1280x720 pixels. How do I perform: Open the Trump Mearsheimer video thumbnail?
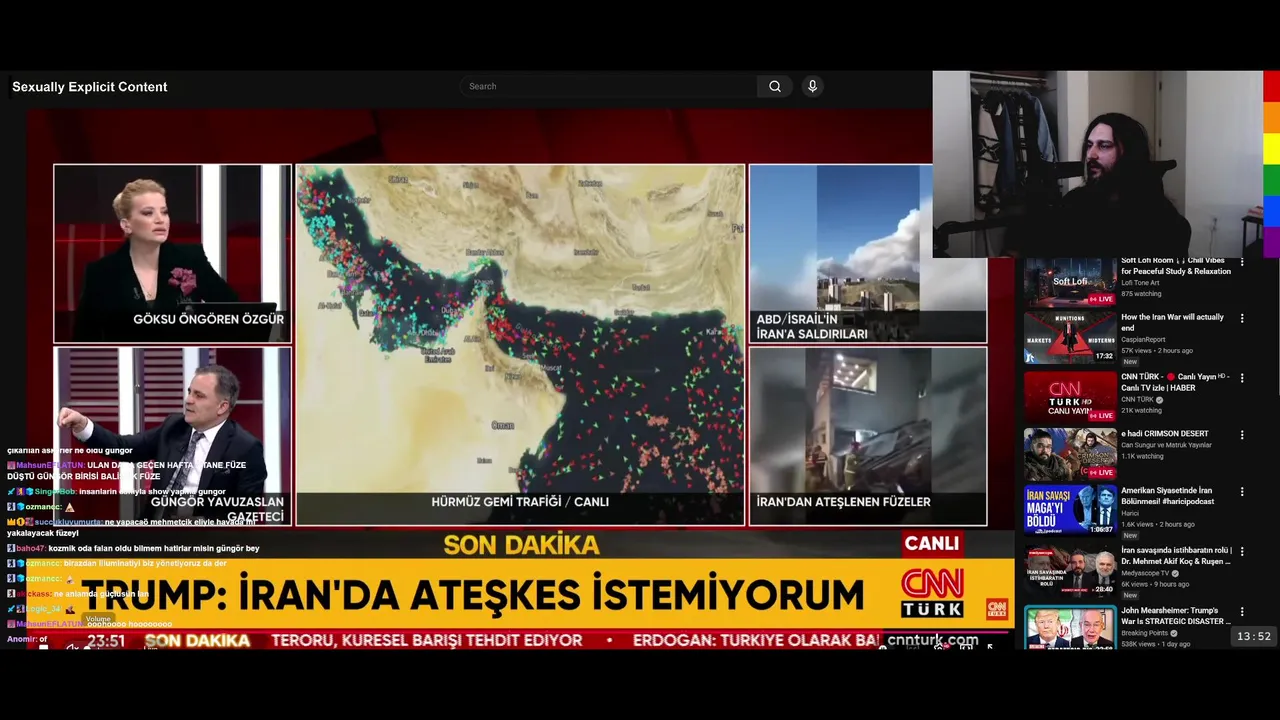click(1069, 627)
